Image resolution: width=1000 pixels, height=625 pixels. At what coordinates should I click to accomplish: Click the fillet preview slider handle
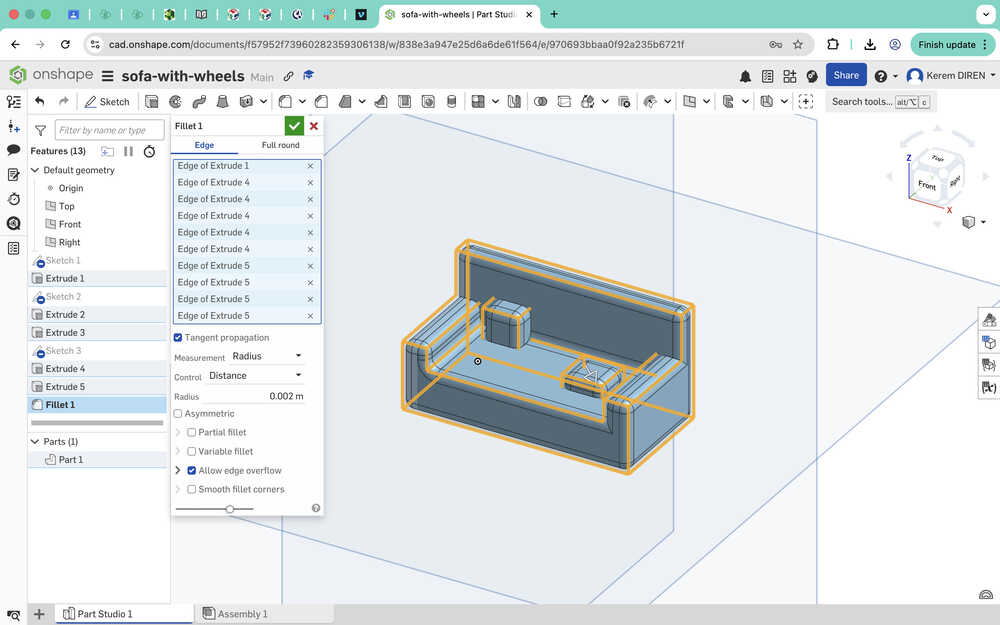point(230,509)
